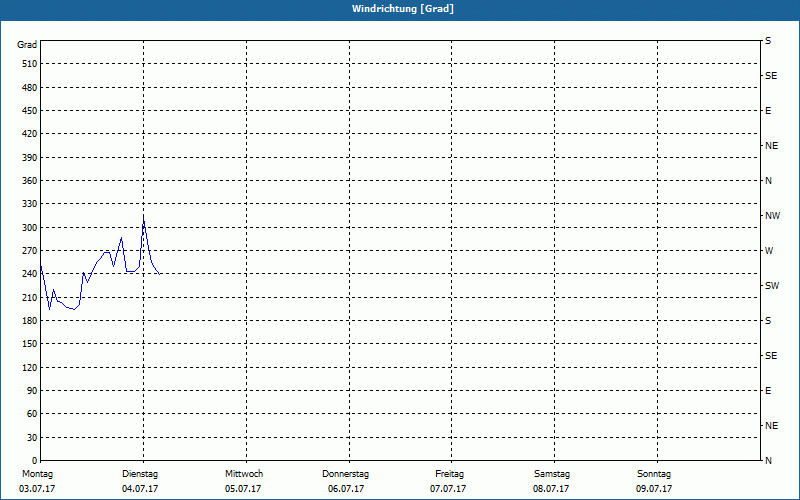Click the '240' y-axis value

click(30, 273)
